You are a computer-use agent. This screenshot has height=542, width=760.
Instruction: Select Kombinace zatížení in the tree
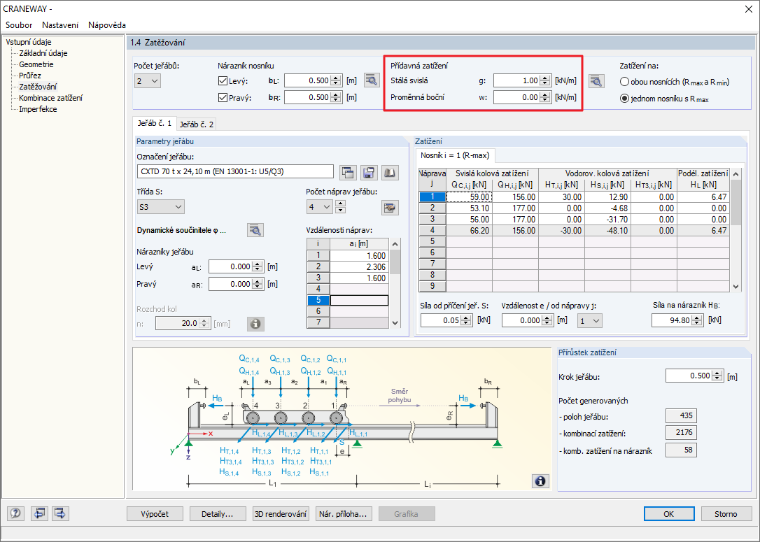coord(50,98)
